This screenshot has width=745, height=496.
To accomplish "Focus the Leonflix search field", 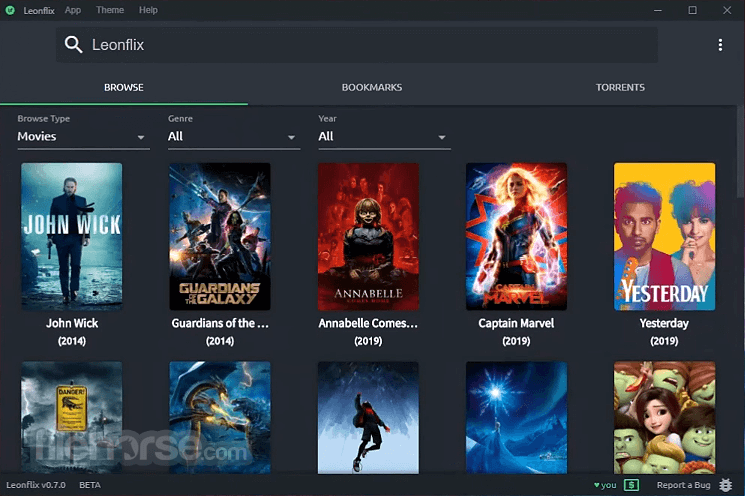I will pos(357,45).
